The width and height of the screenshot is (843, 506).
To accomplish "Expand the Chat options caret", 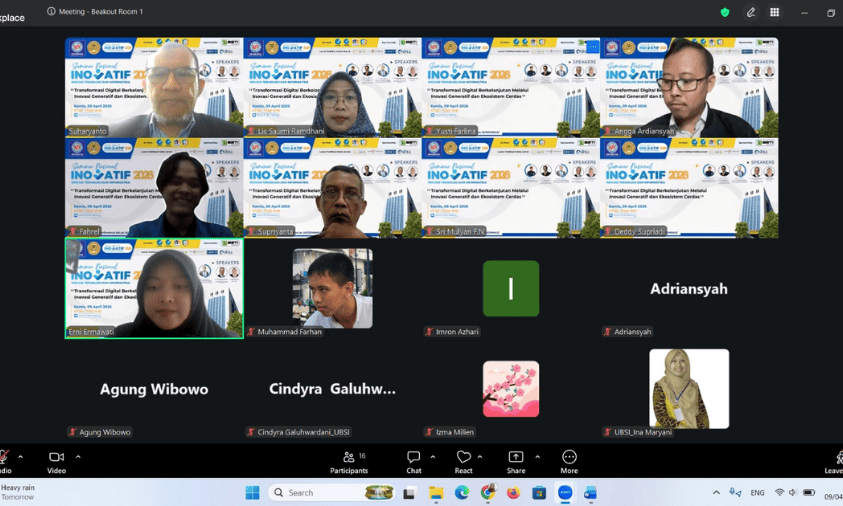I will [433, 456].
